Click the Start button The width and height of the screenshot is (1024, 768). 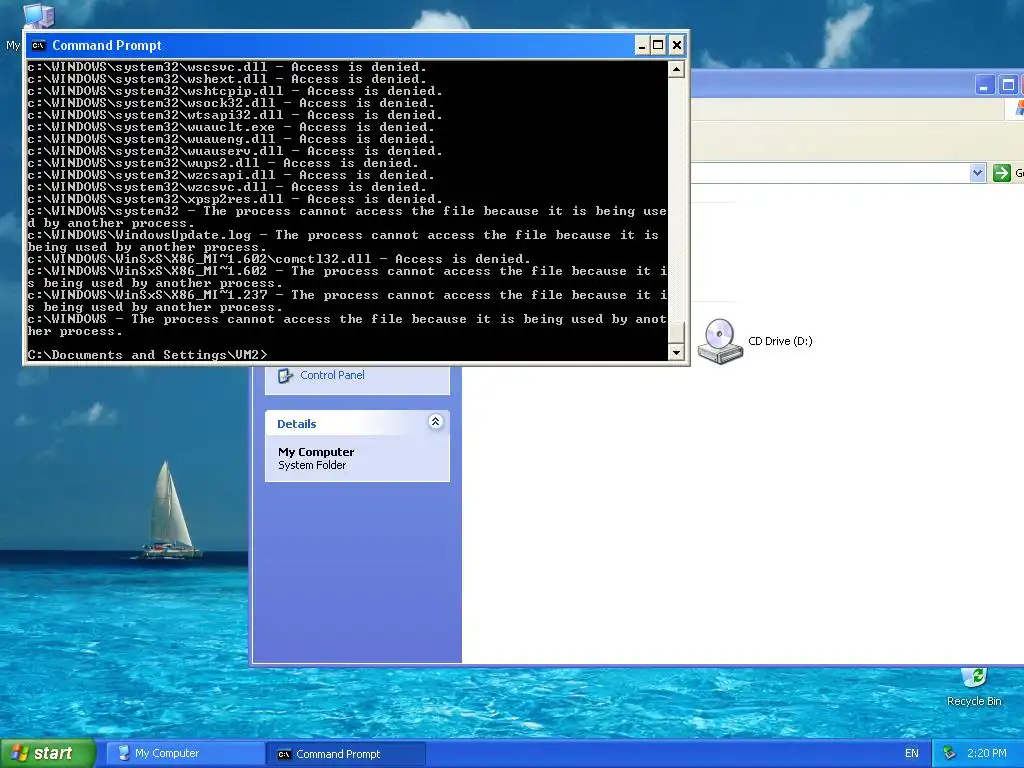point(48,753)
